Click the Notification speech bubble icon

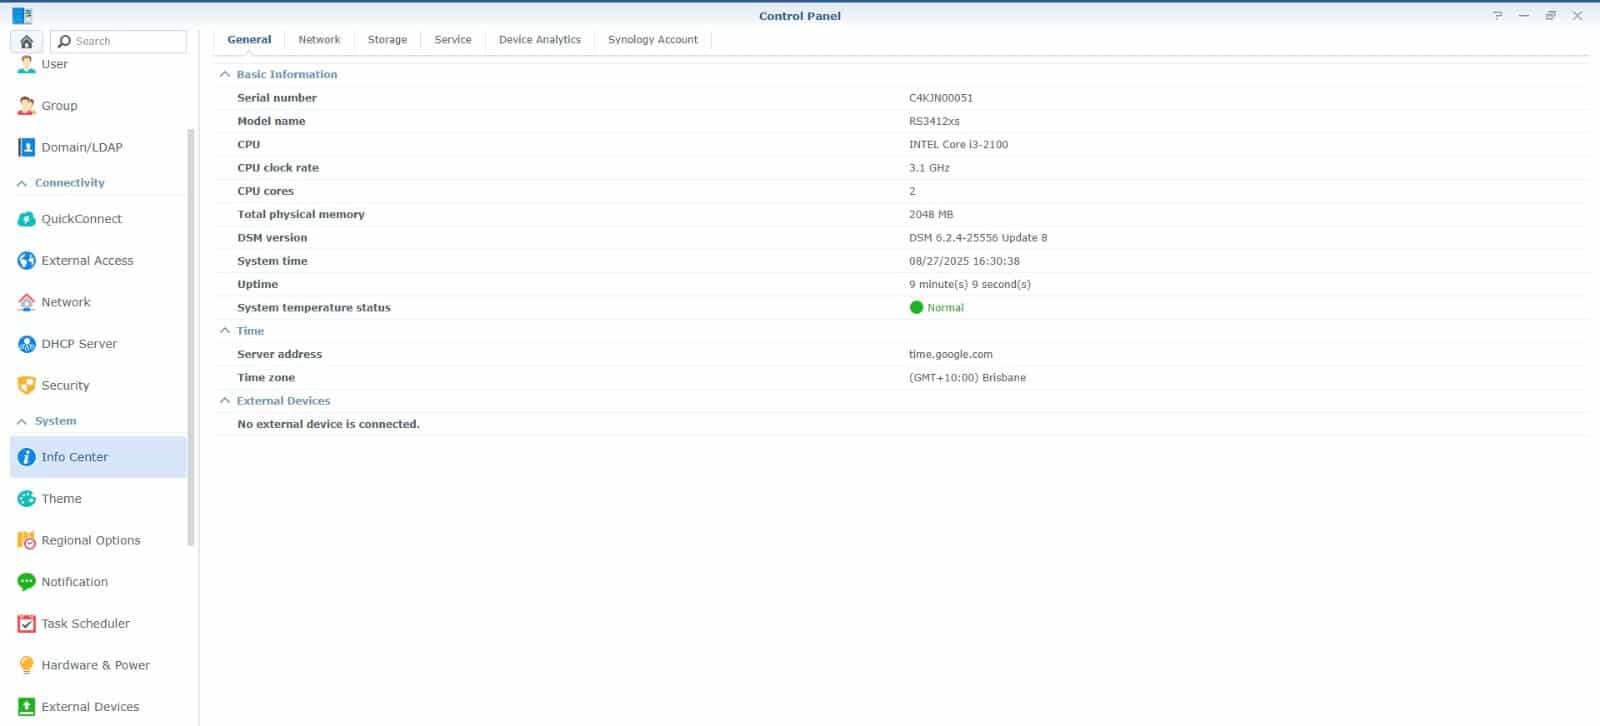[x=27, y=582]
